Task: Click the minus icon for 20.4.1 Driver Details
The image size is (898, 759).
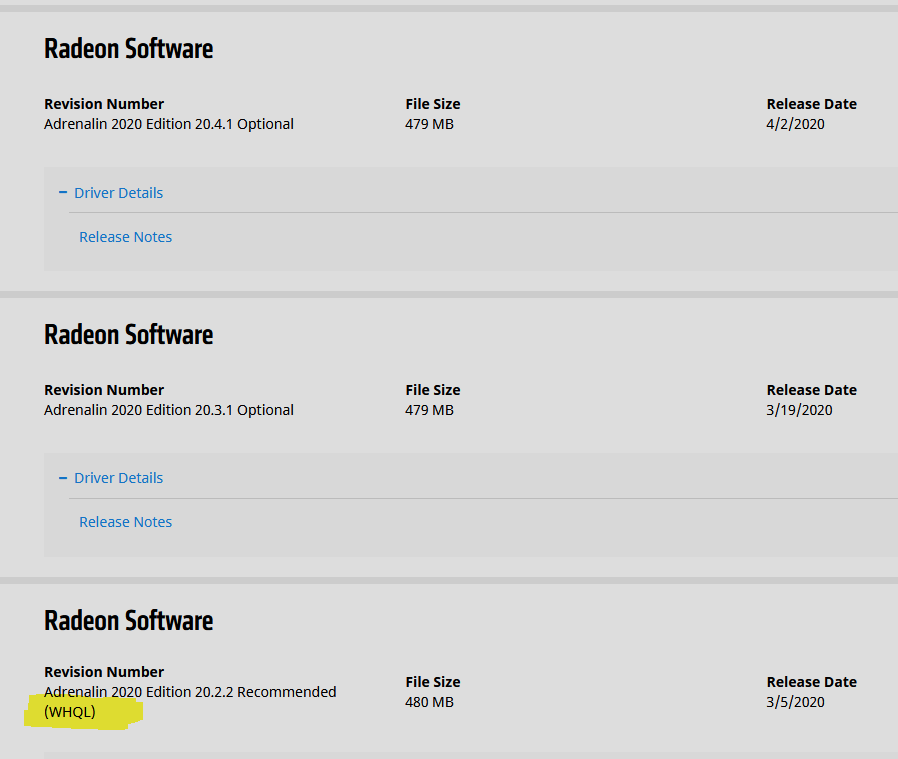Action: [63, 193]
